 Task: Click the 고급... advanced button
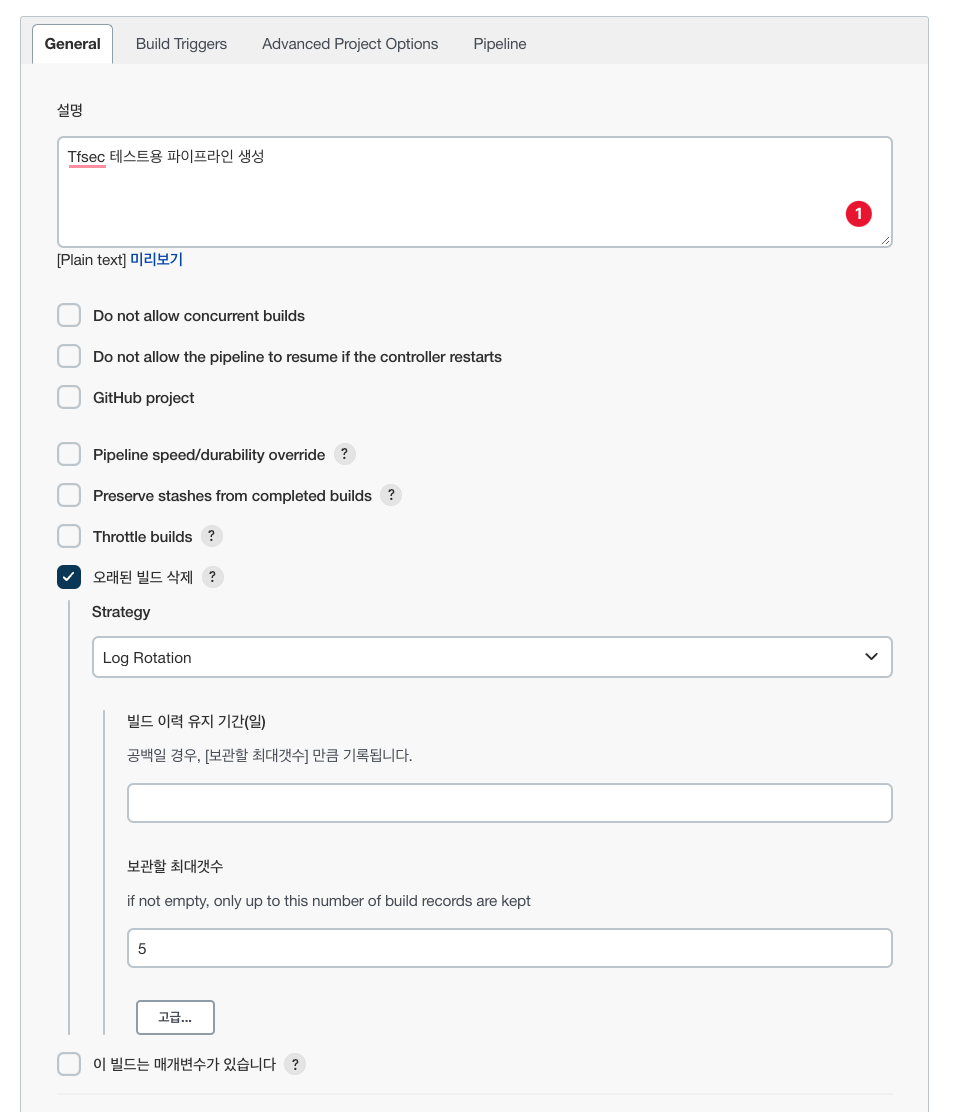pos(175,1018)
